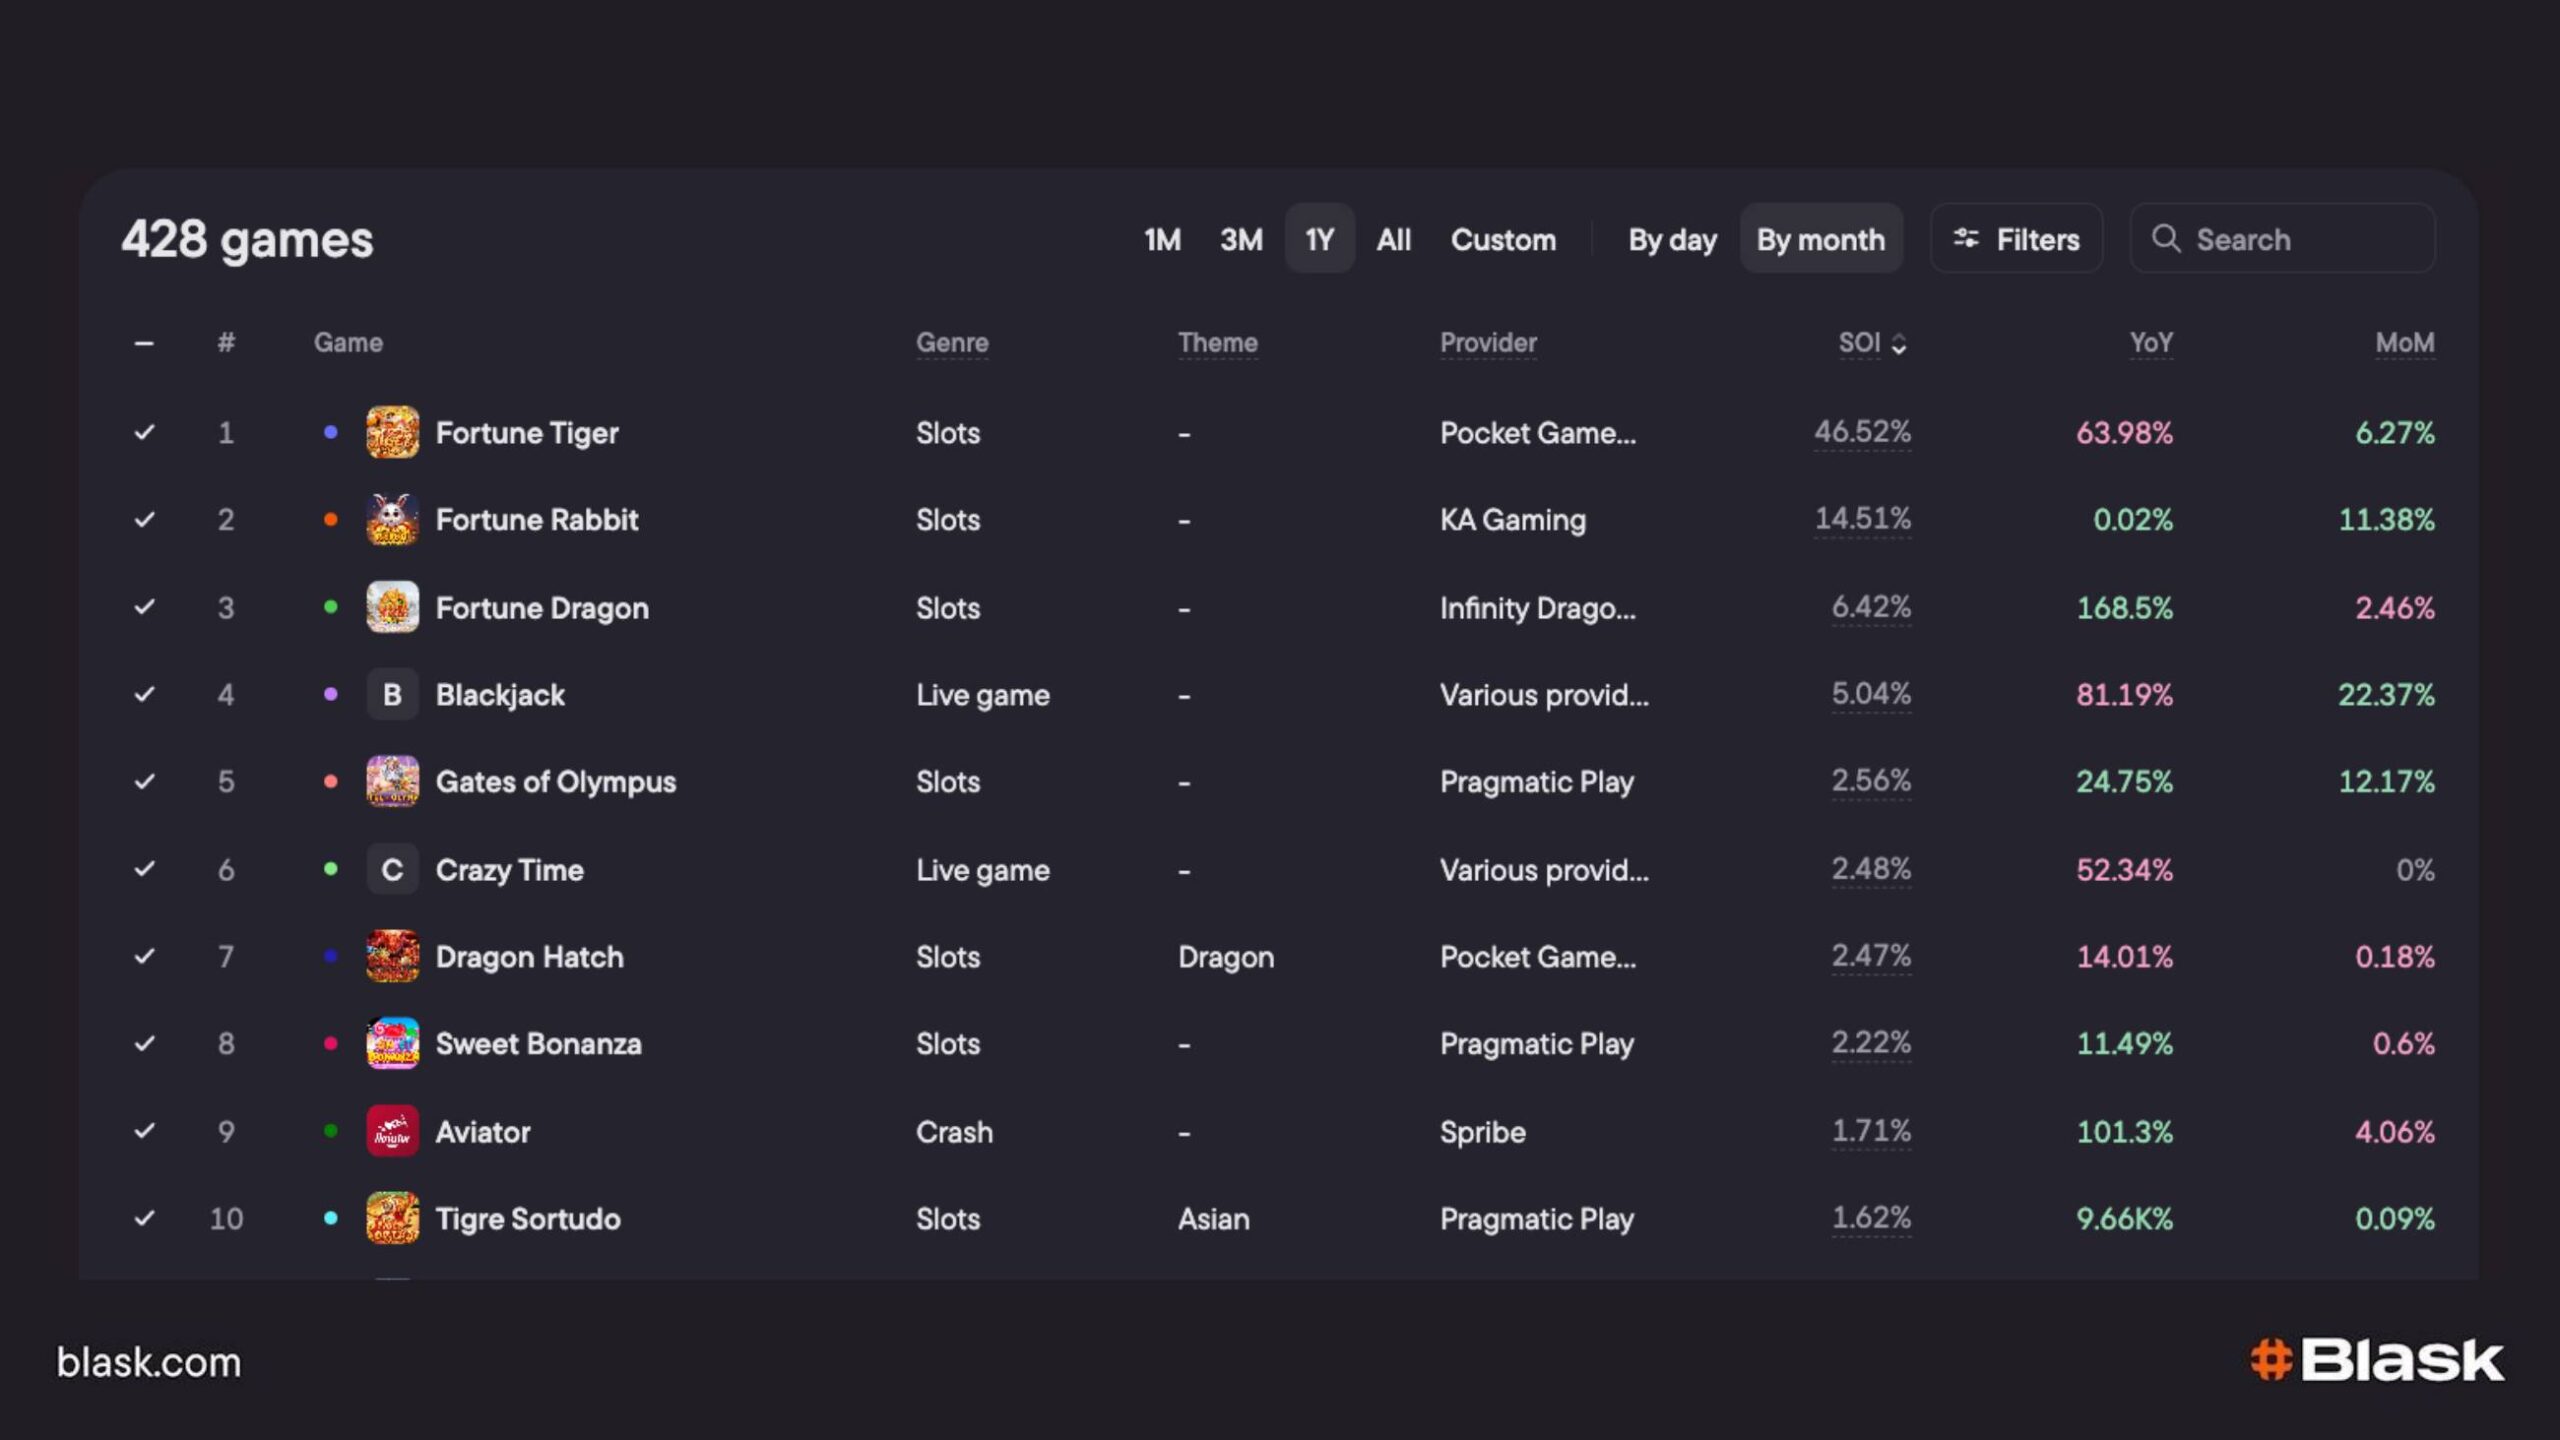
Task: Open the Aviator game icon
Action: tap(392, 1131)
